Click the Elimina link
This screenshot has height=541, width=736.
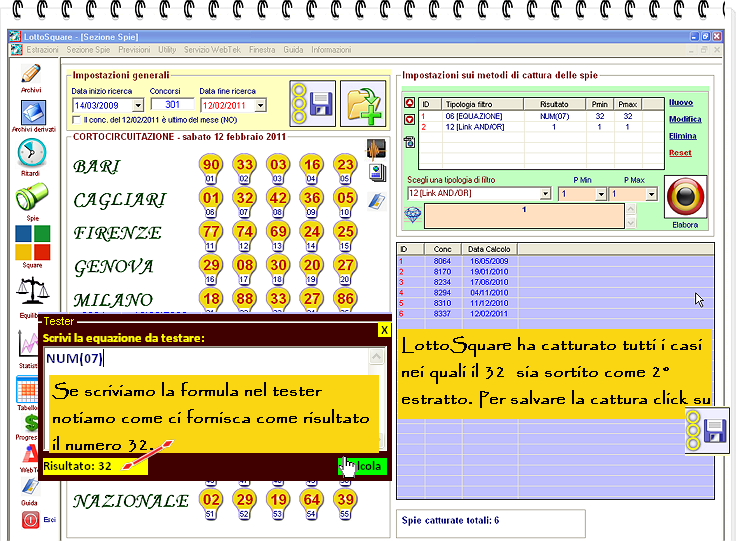pyautogui.click(x=683, y=136)
